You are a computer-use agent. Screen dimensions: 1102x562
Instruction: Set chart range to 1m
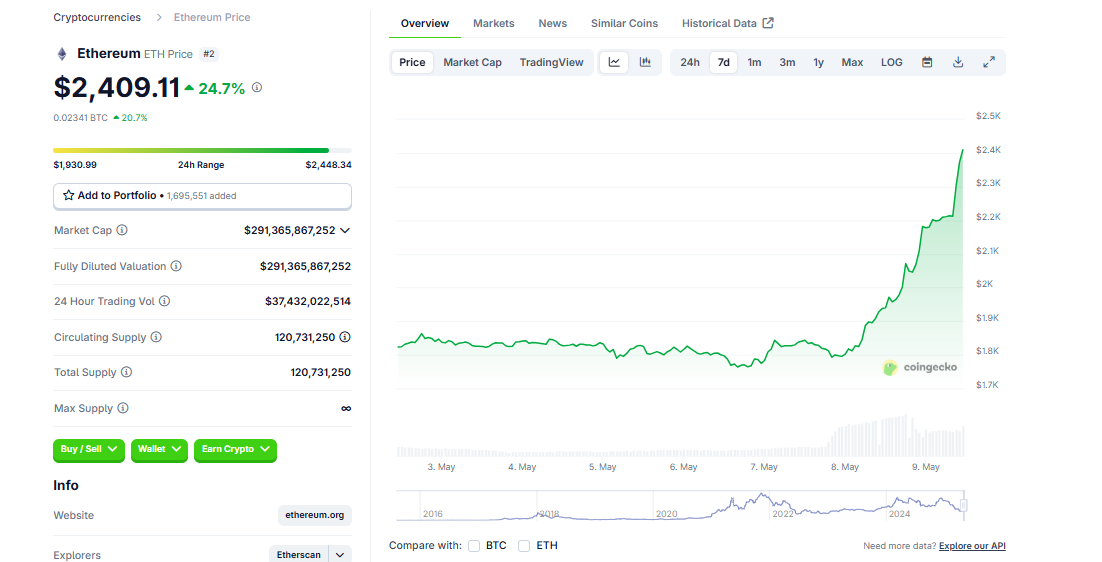pos(754,62)
